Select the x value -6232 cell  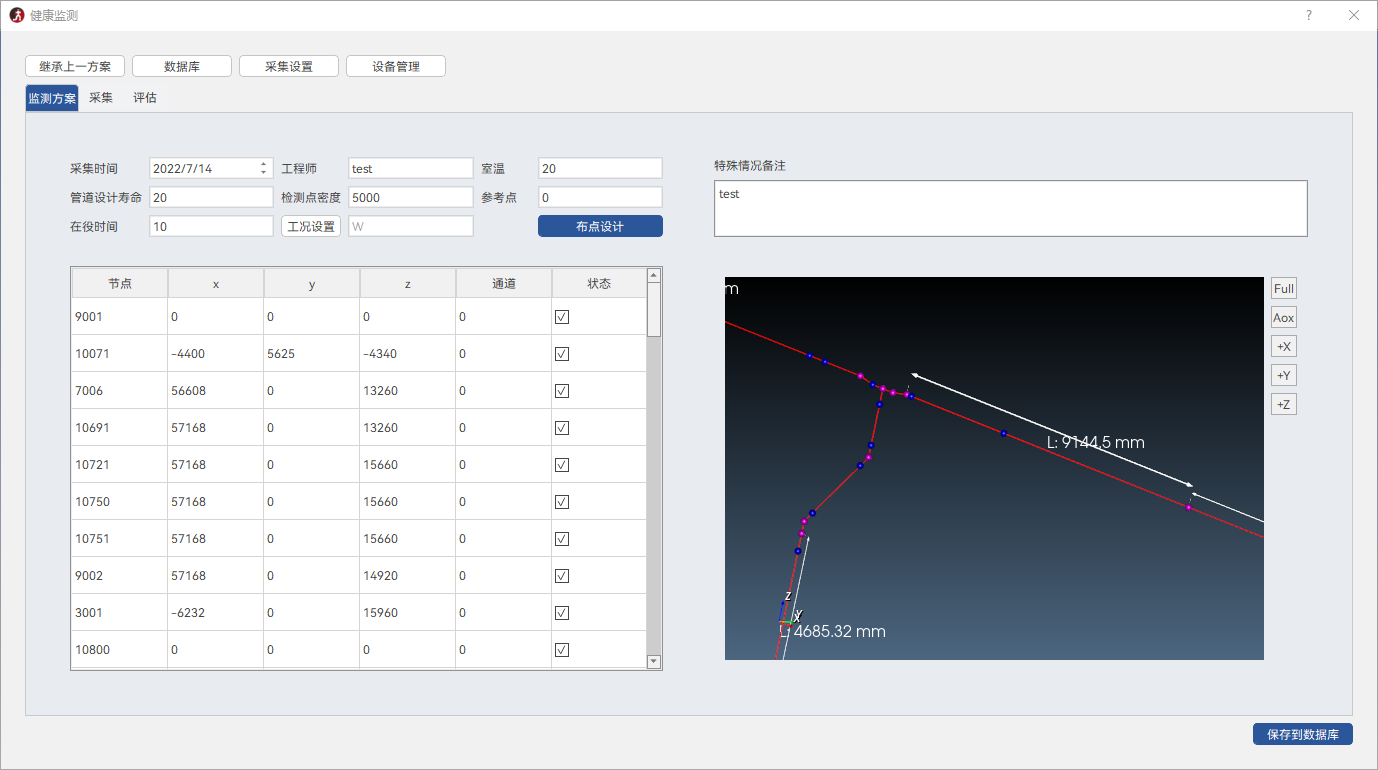[216, 612]
